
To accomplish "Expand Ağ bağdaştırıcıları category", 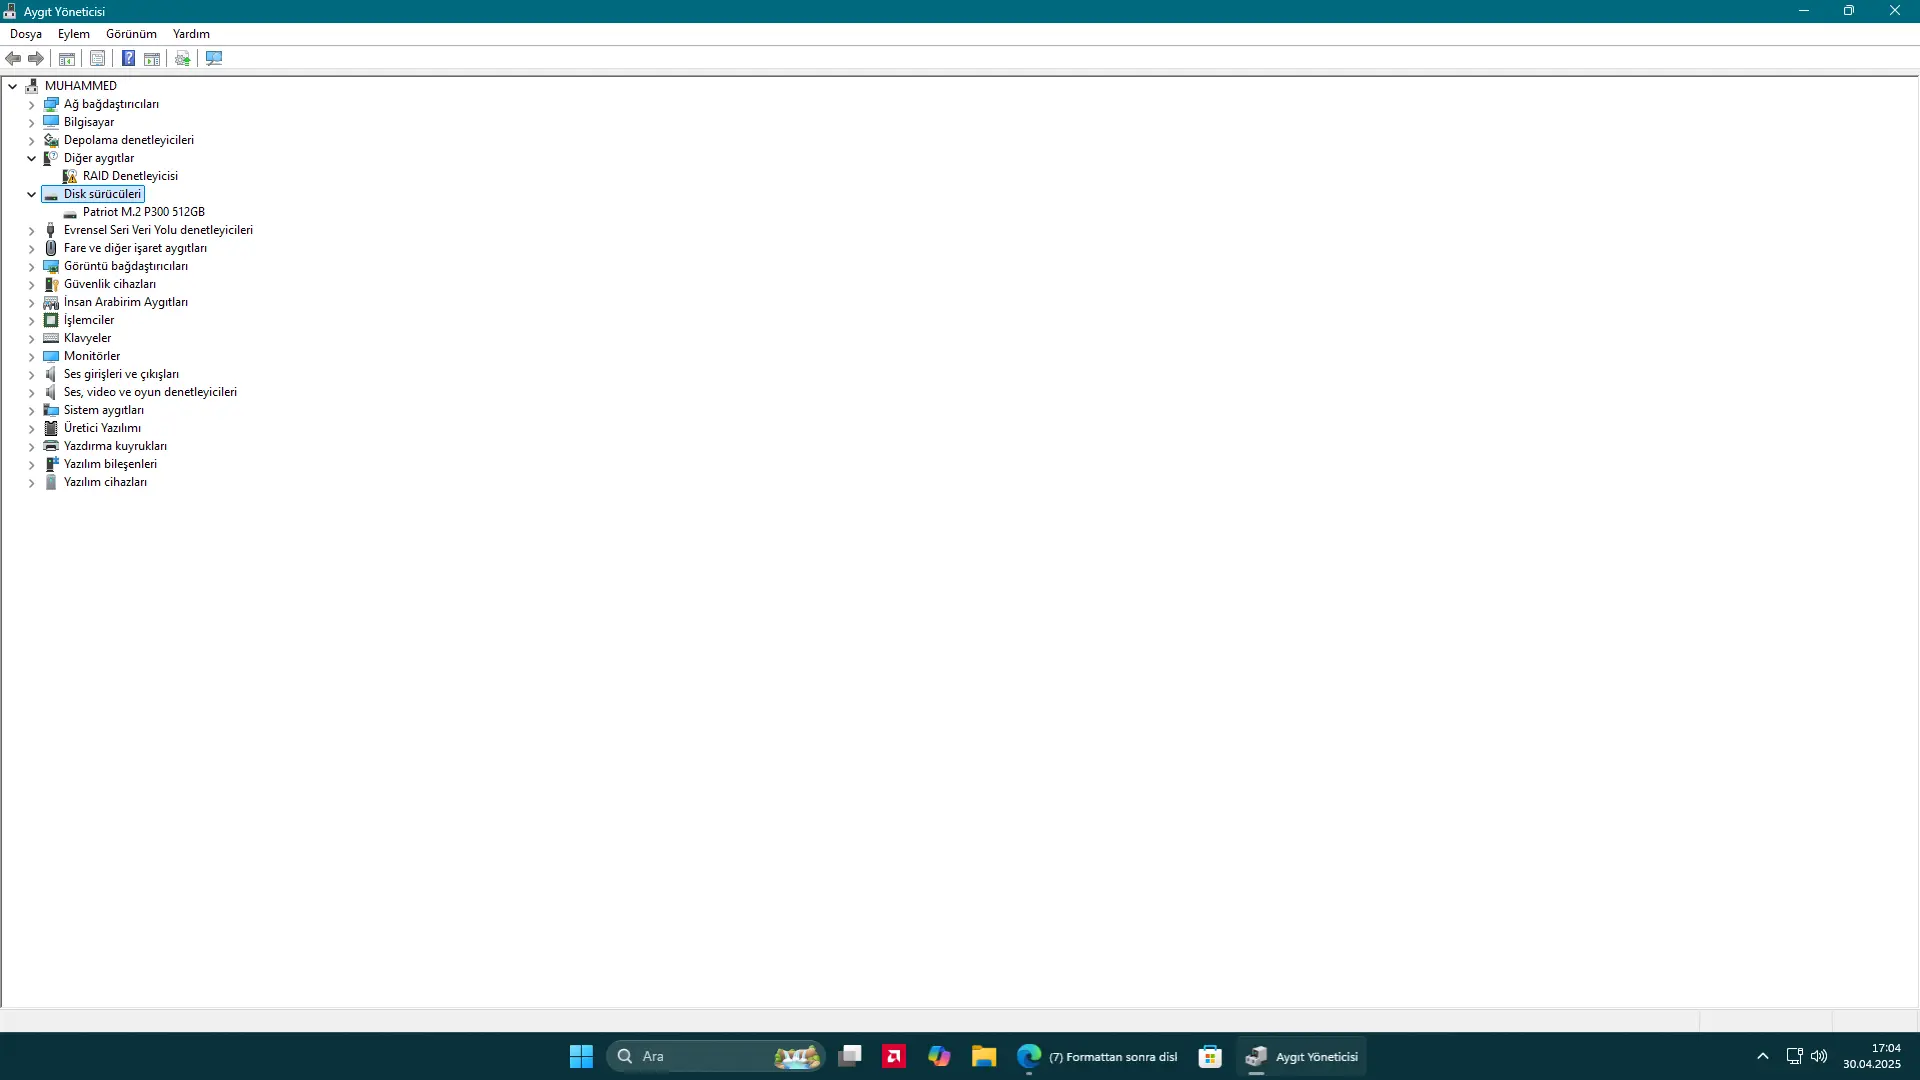I will point(31,104).
